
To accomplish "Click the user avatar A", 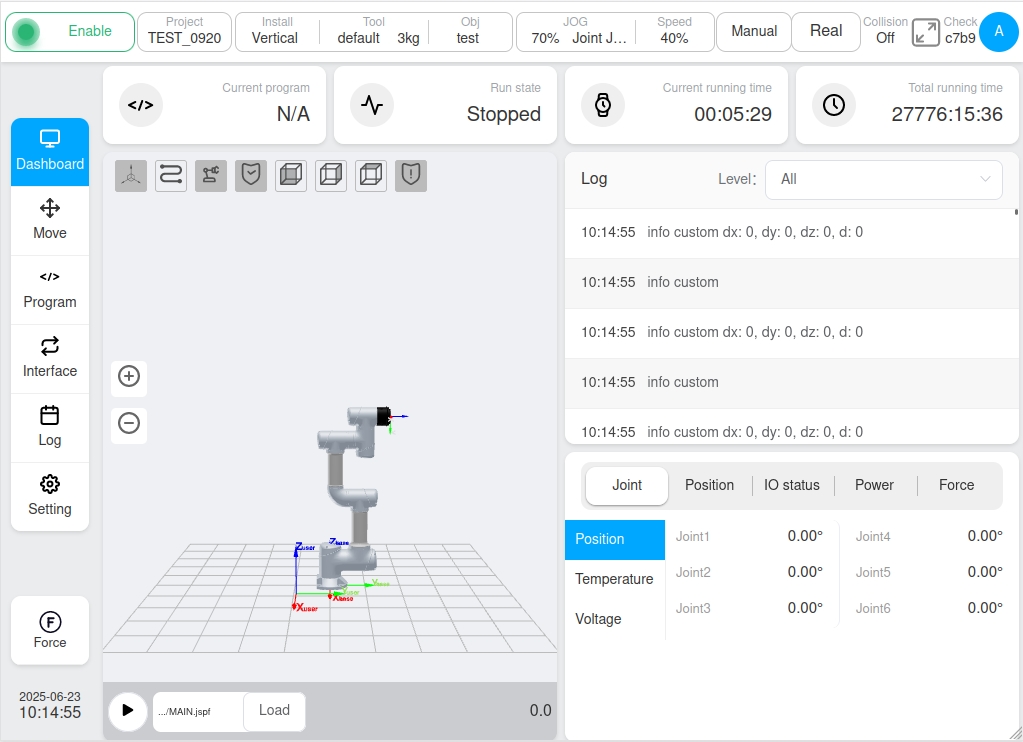I will pos(998,31).
